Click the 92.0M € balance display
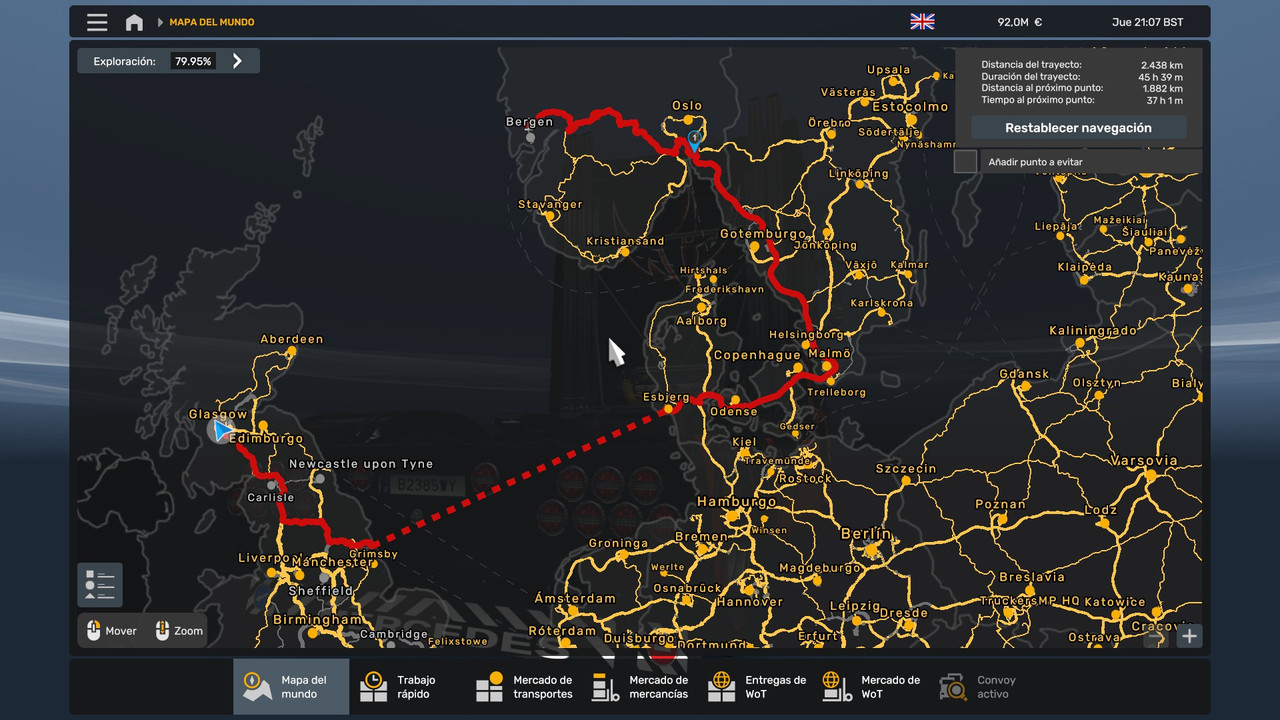 point(1019,22)
